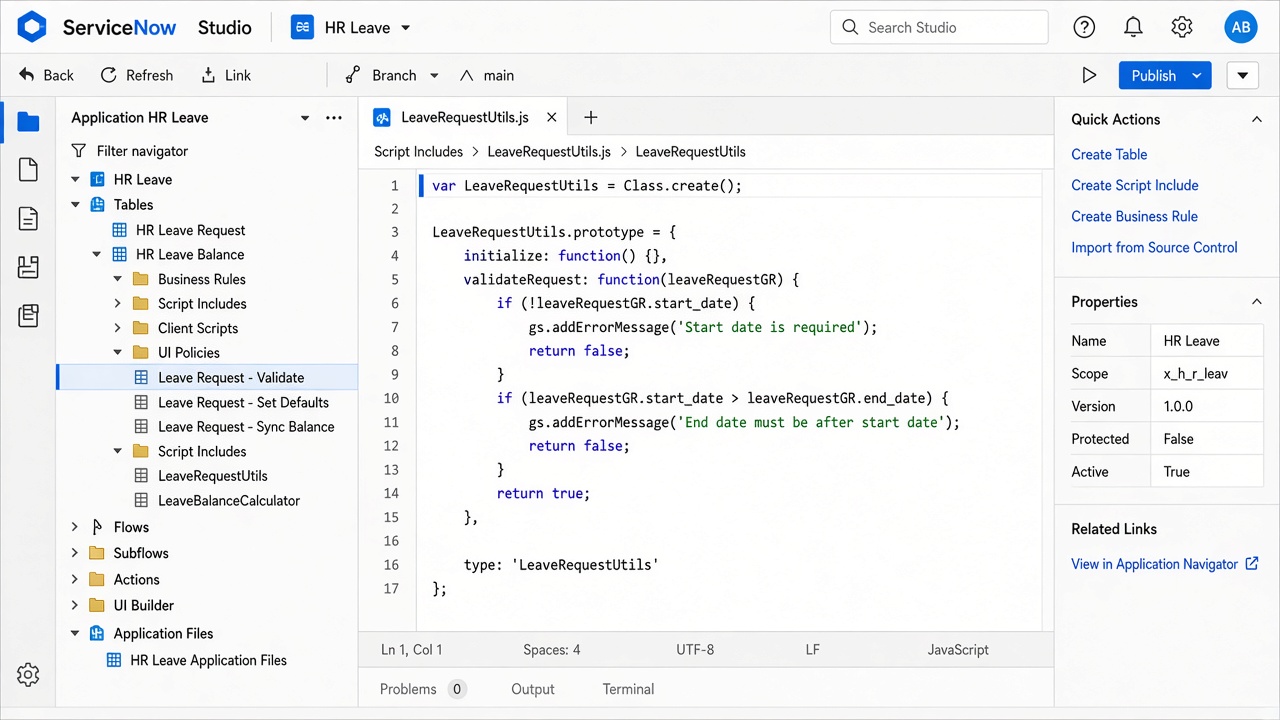Add a new editor tab with plus
The image size is (1280, 720).
pos(590,117)
